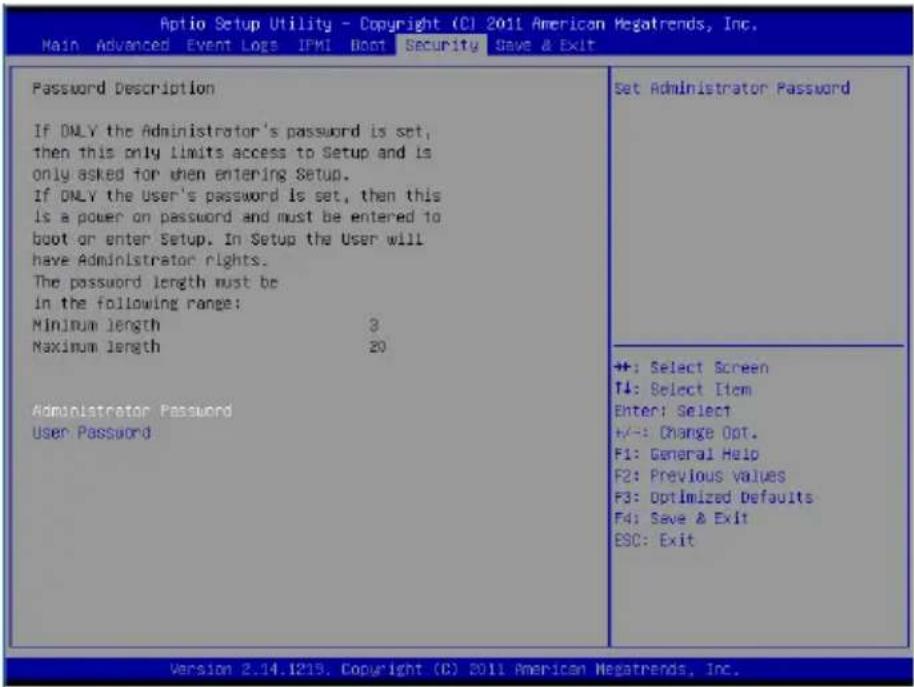The width and height of the screenshot is (914, 687).
Task: Open the Main tab
Action: tap(60, 45)
